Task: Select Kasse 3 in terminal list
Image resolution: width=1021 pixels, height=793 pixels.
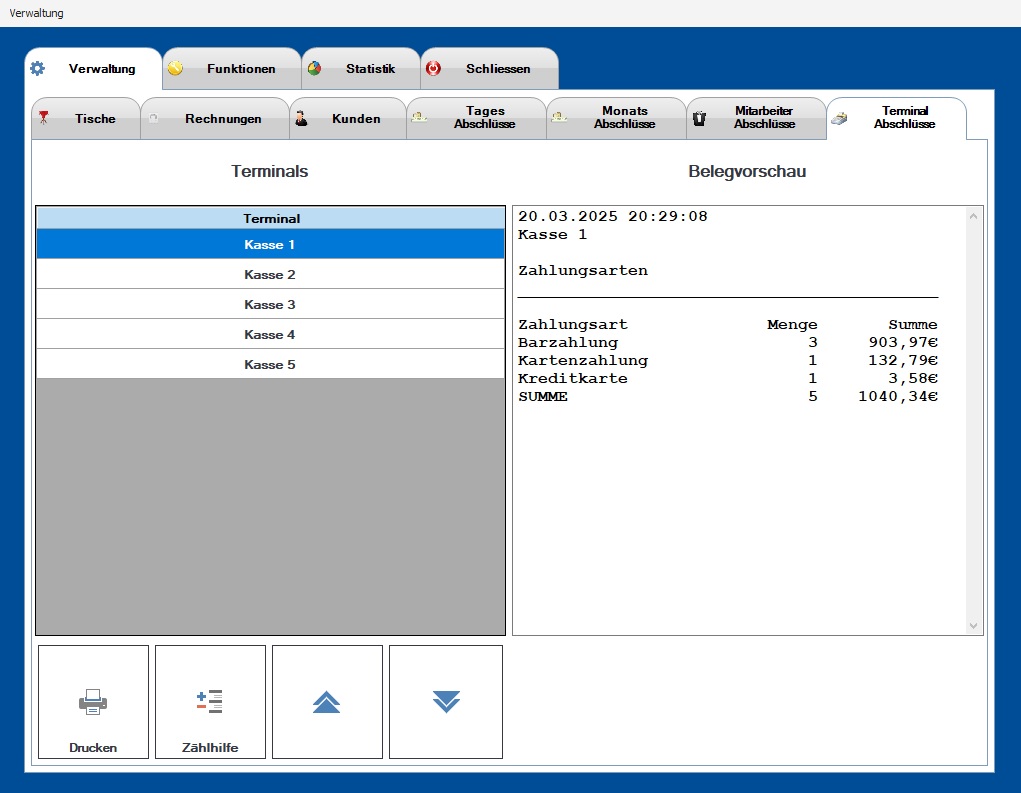Action: tap(270, 305)
